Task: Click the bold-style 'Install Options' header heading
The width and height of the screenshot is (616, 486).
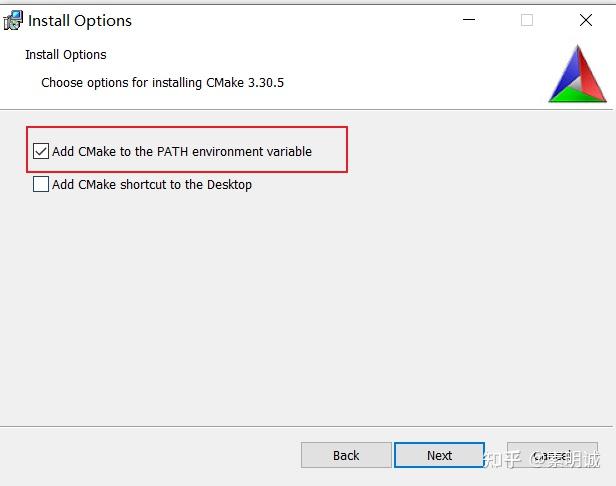Action: pos(66,54)
